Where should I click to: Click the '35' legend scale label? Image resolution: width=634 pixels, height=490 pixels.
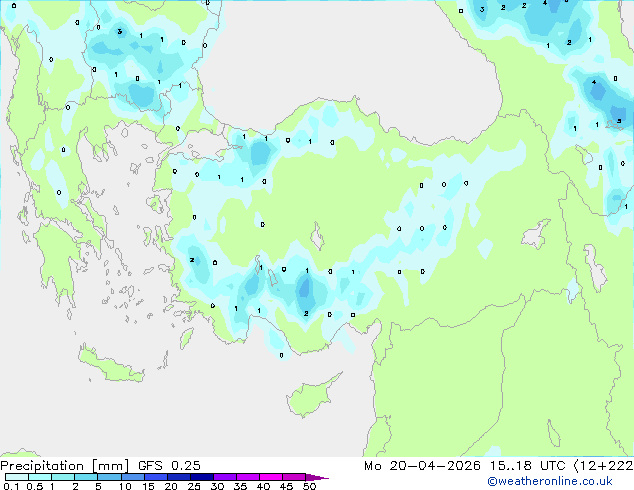tap(240, 486)
